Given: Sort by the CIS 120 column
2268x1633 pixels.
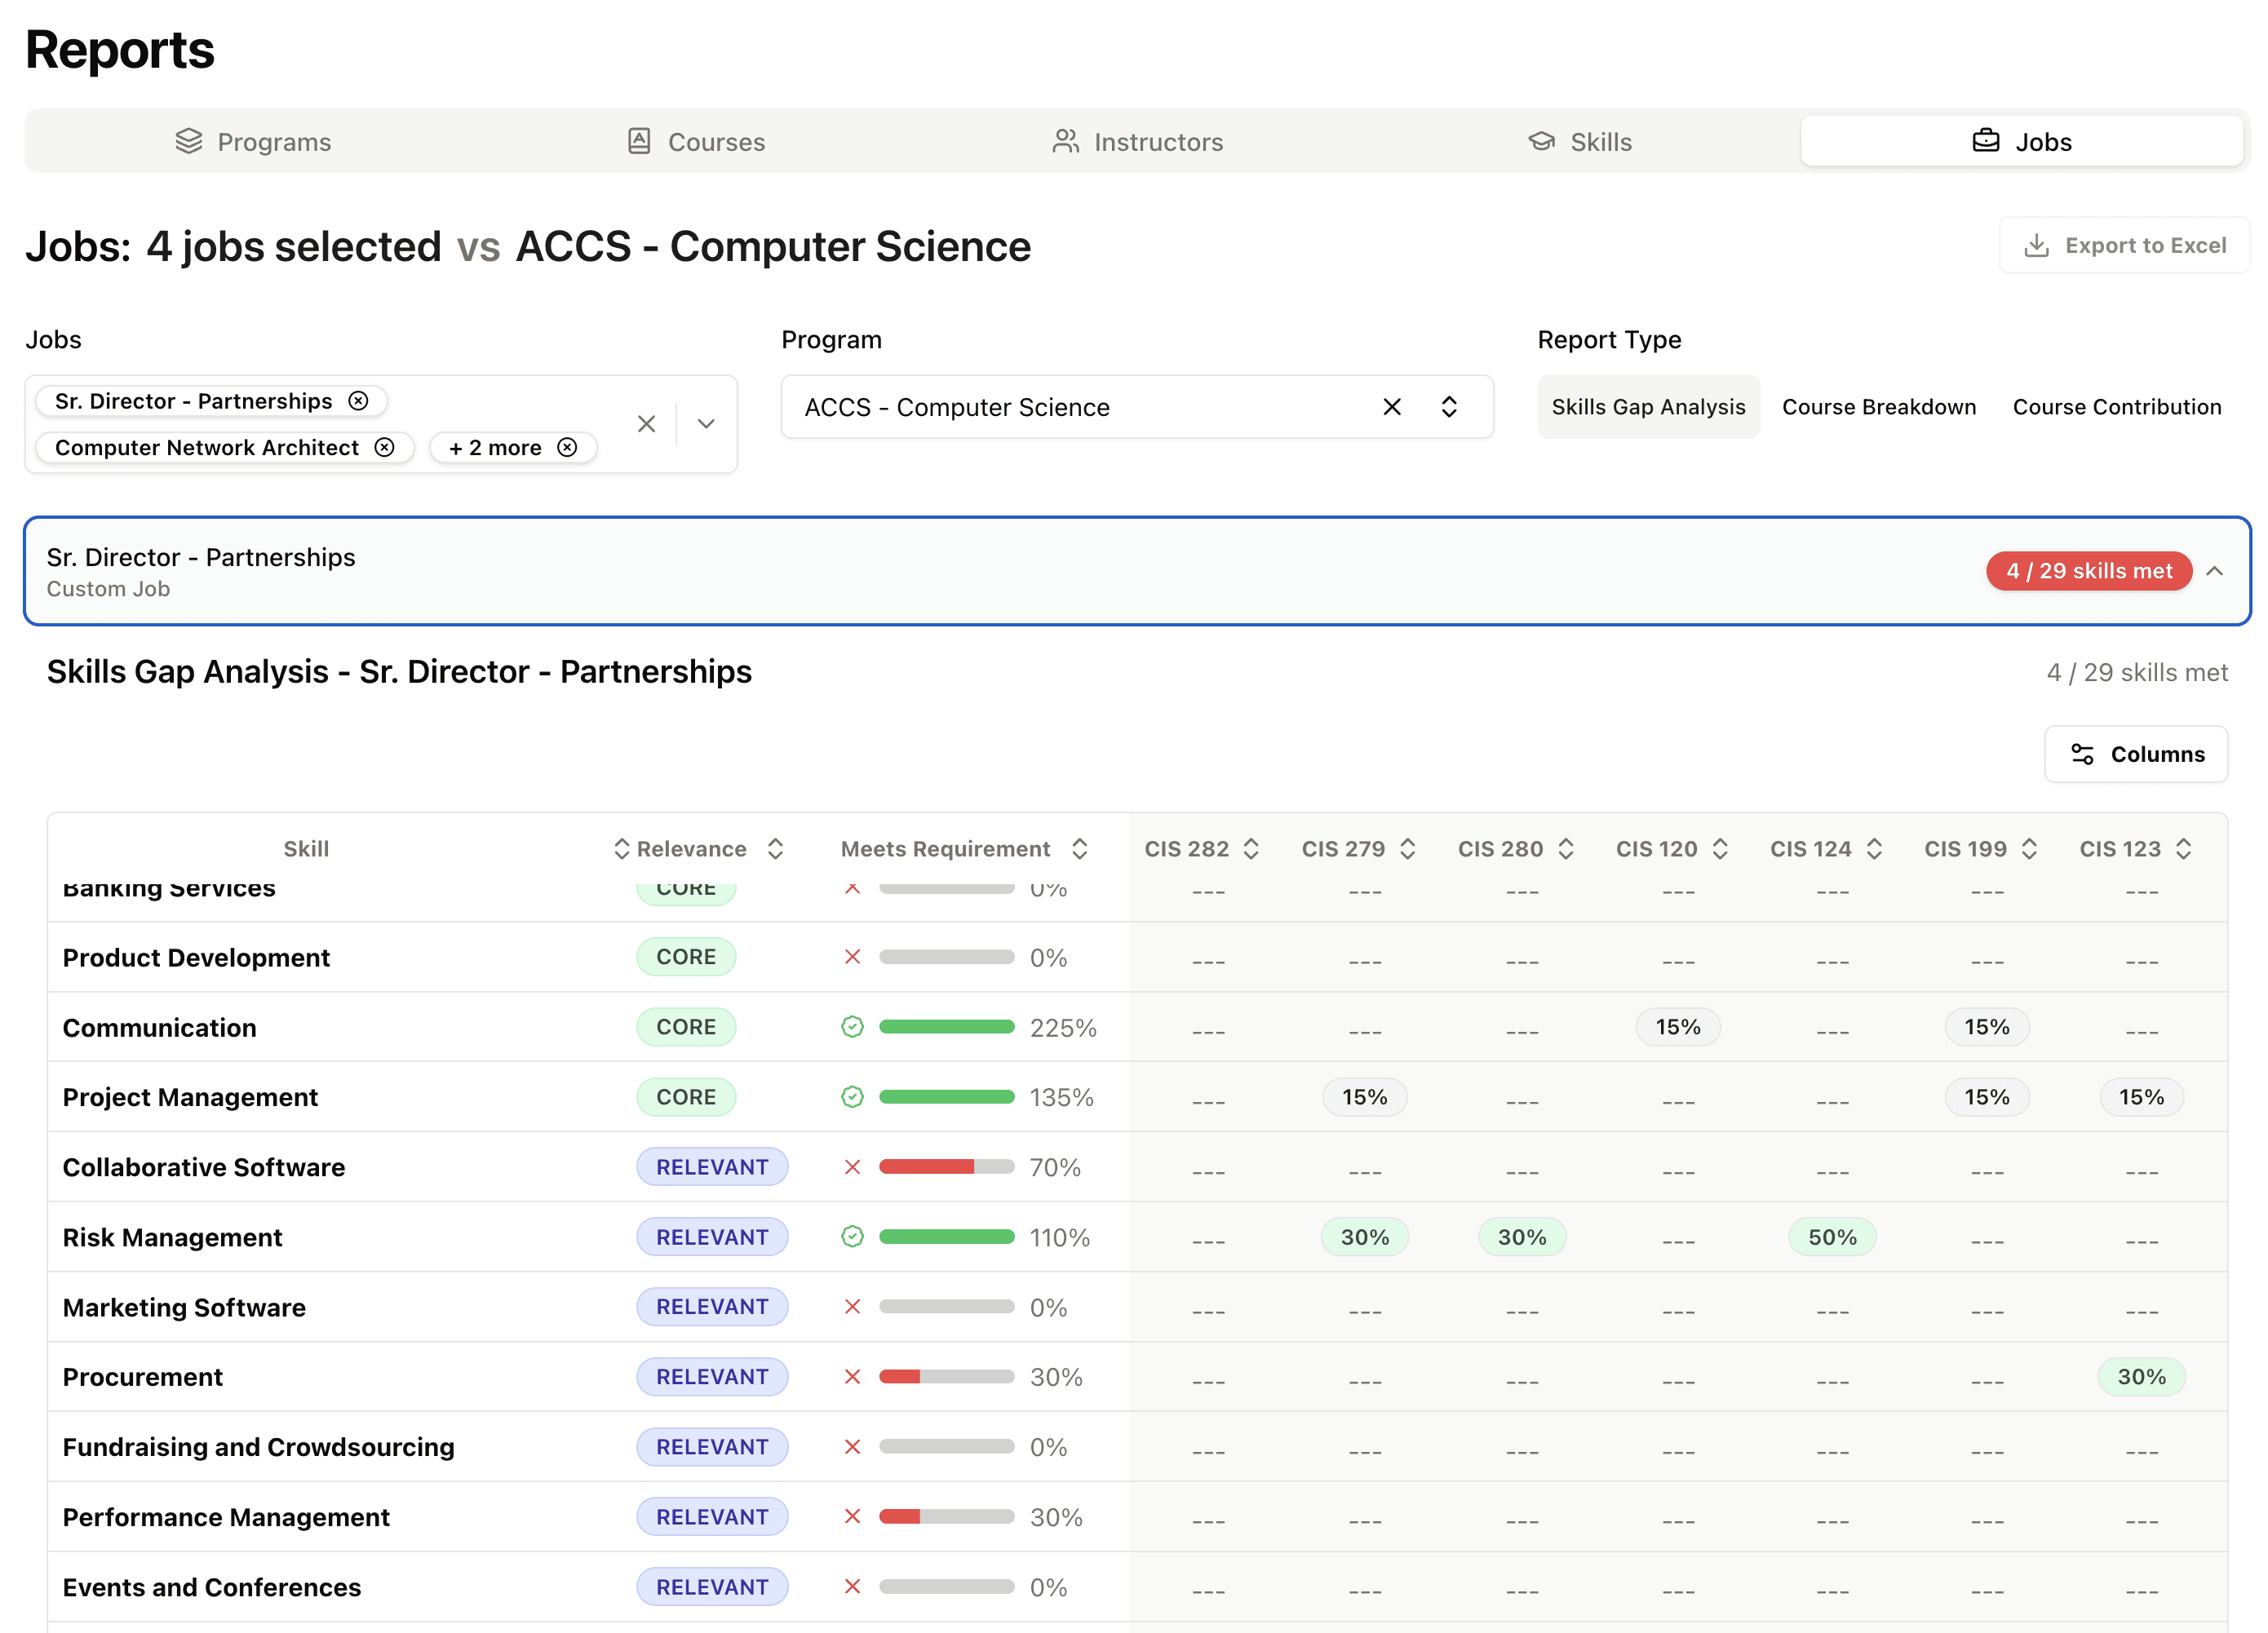Looking at the screenshot, I should (x=1720, y=849).
